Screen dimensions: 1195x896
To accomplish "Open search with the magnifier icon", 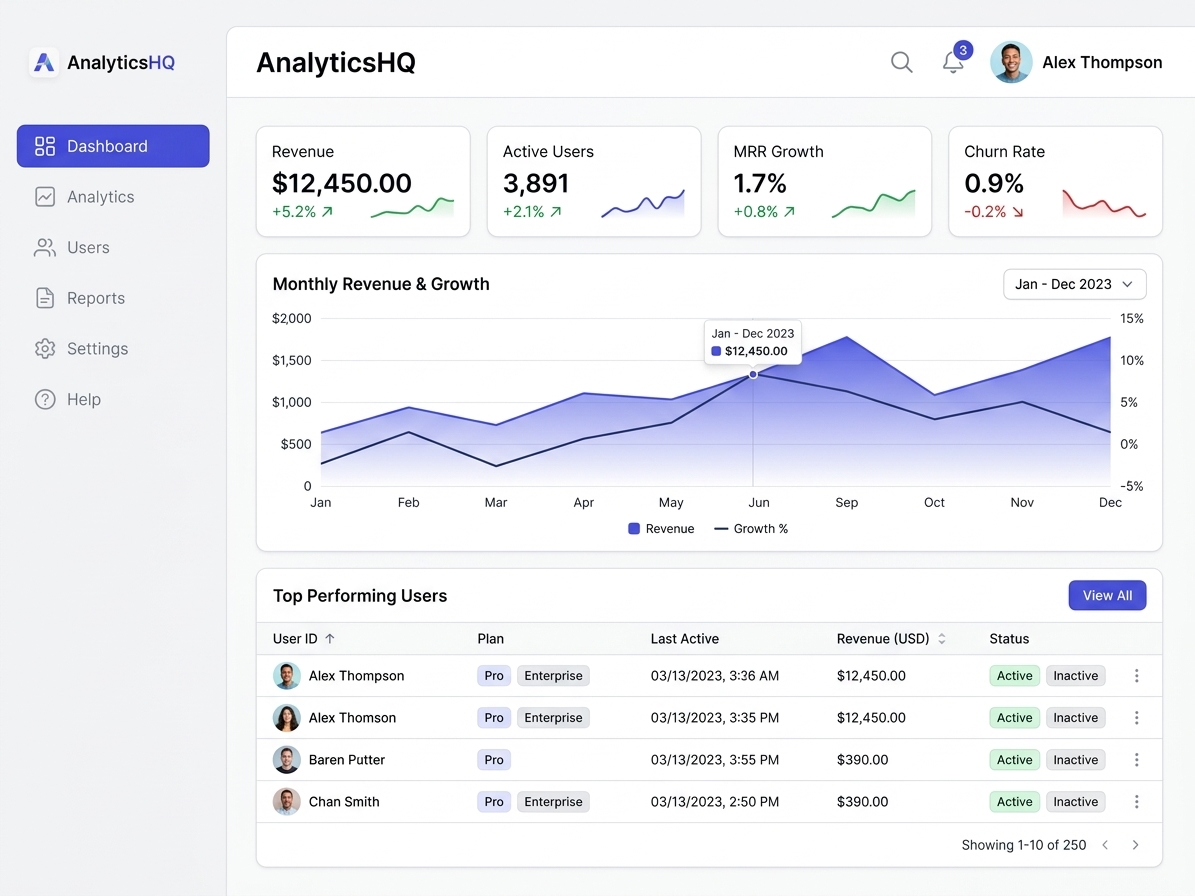I will pyautogui.click(x=901, y=62).
